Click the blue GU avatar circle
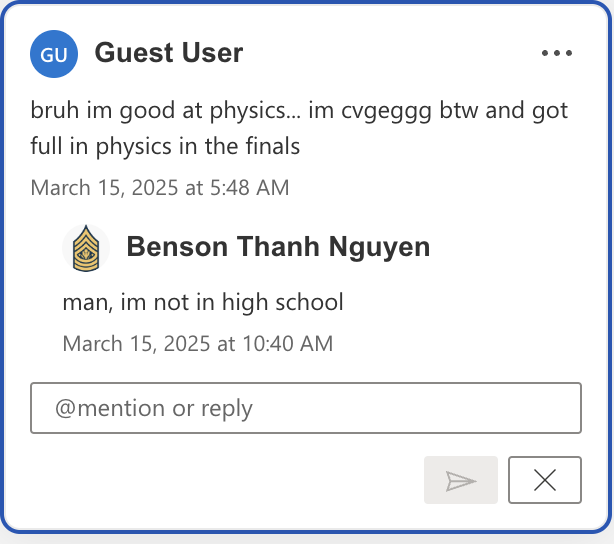 54,54
